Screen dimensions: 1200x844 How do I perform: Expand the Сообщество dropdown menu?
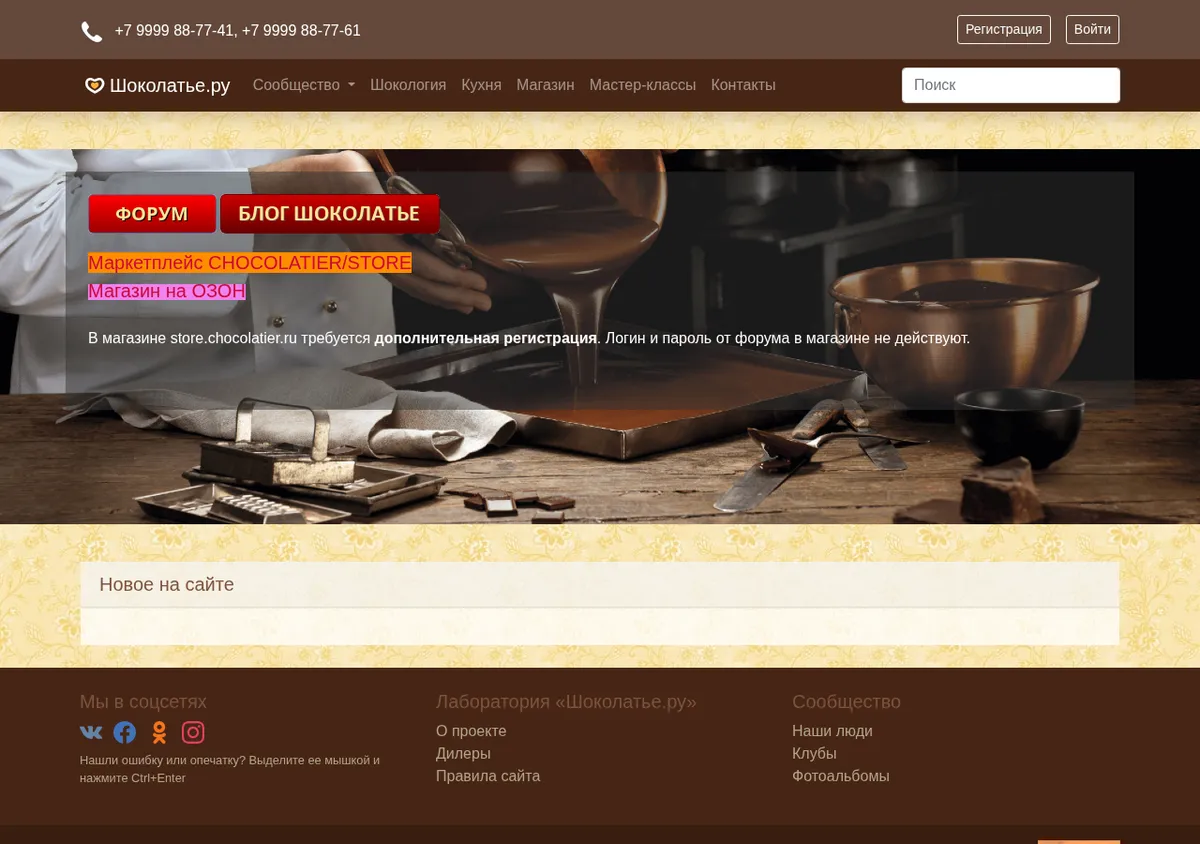[x=304, y=85]
